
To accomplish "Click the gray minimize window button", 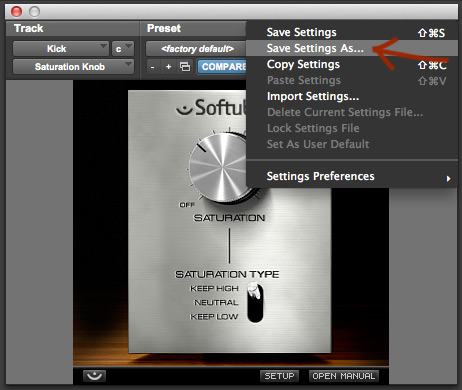I will click(x=34, y=12).
